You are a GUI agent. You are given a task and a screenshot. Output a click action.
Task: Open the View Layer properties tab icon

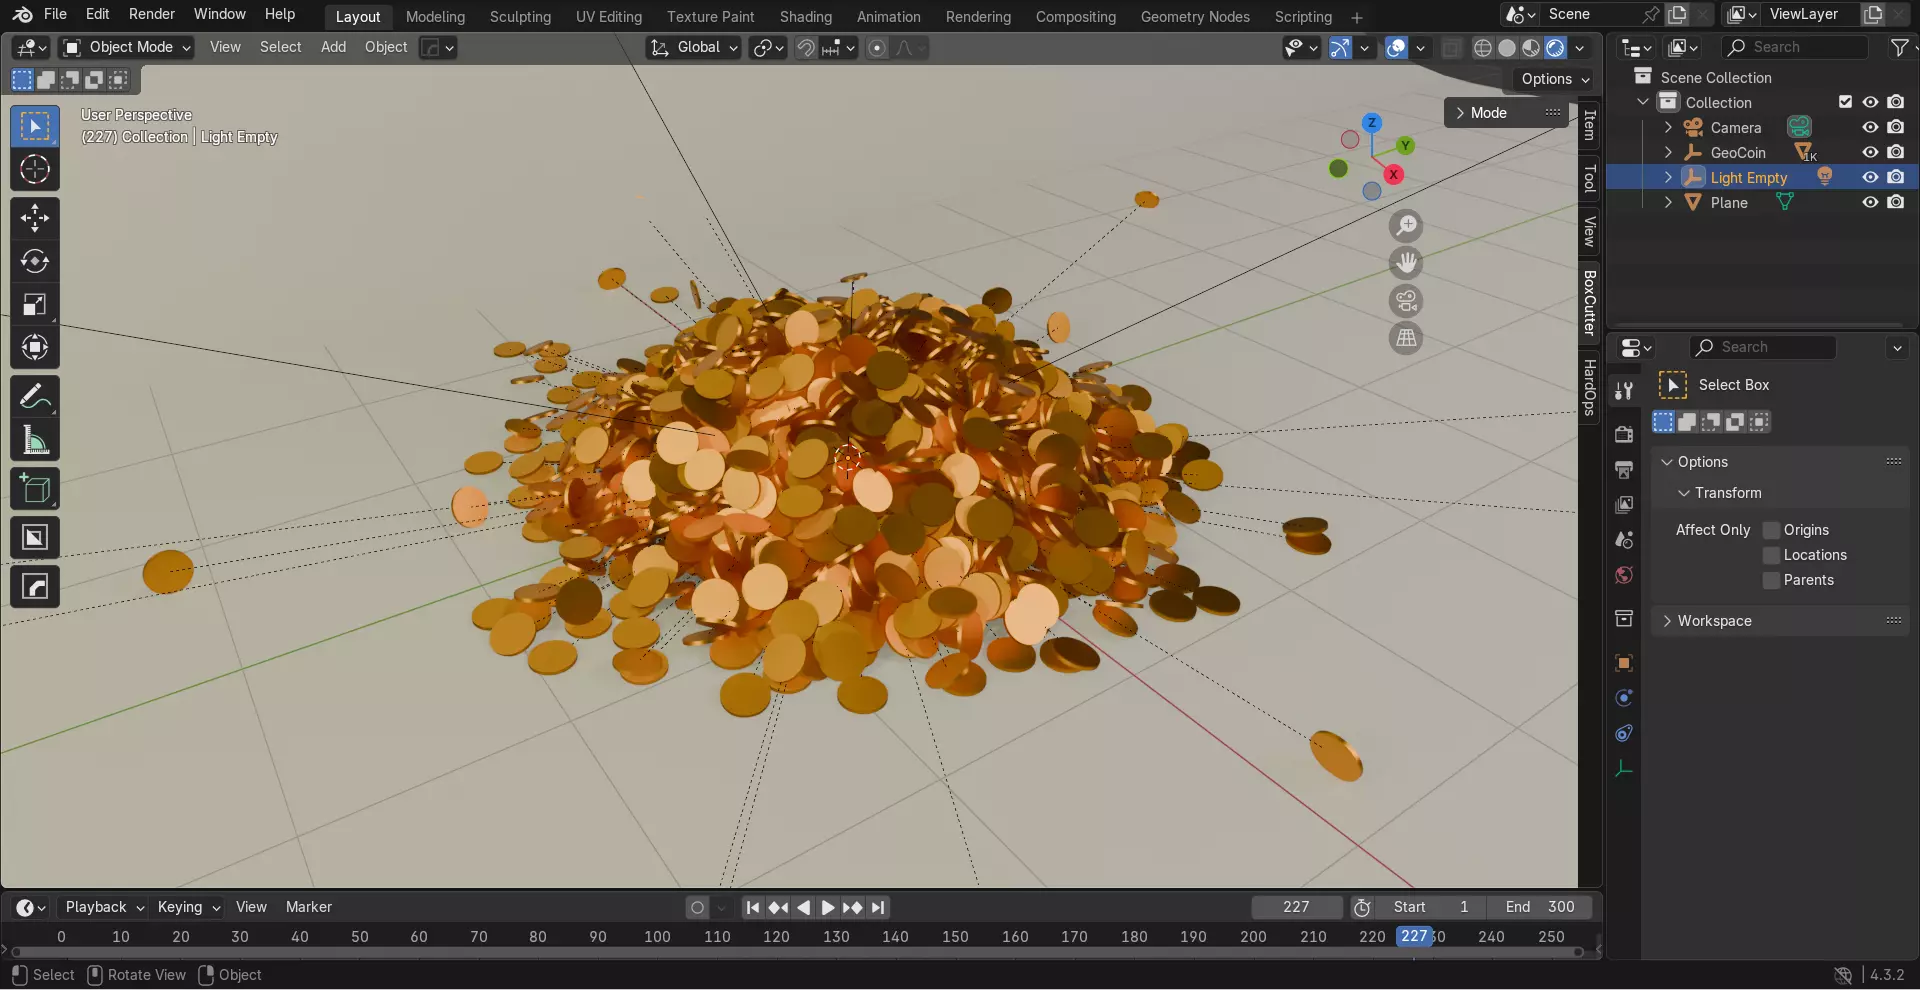[x=1624, y=505]
